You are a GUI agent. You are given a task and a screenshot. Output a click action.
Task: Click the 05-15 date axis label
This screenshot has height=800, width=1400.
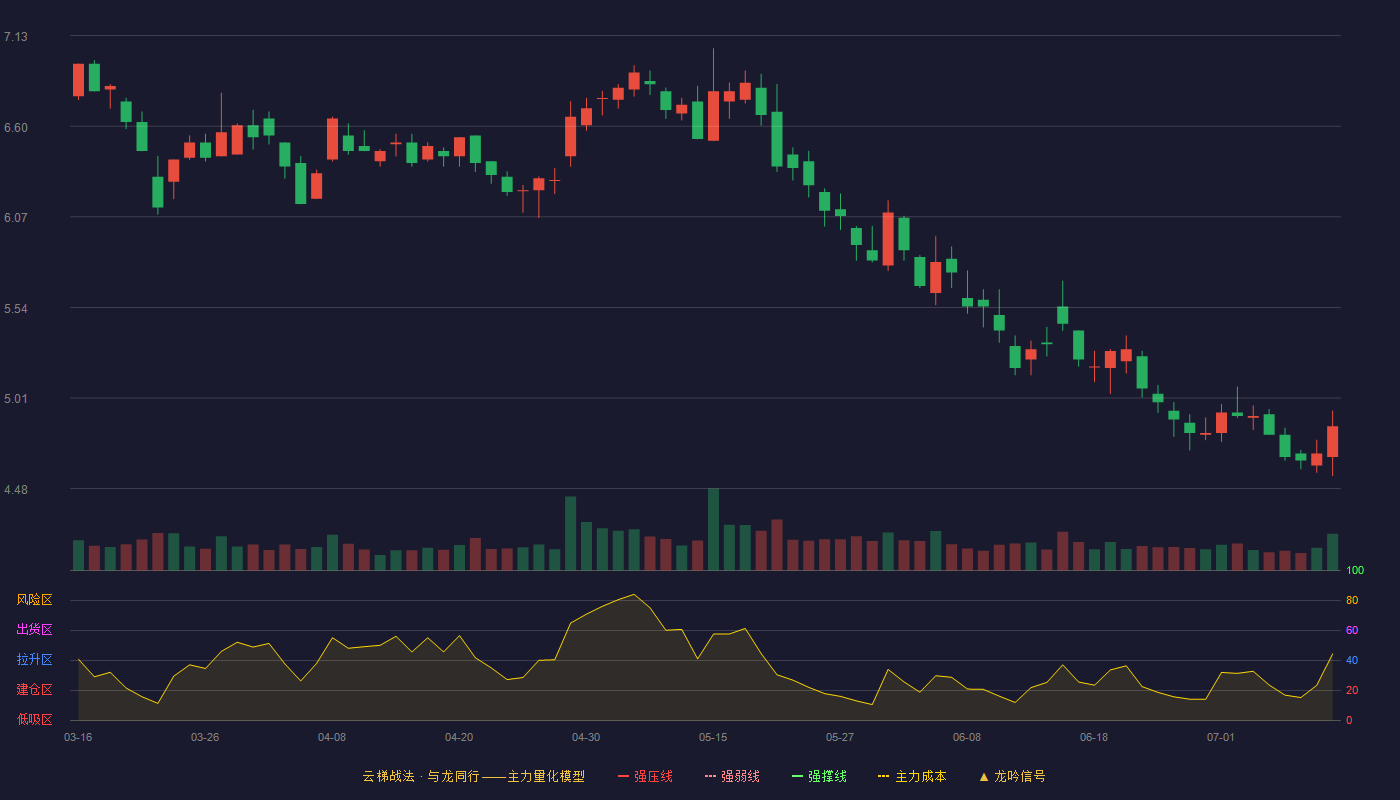713,737
